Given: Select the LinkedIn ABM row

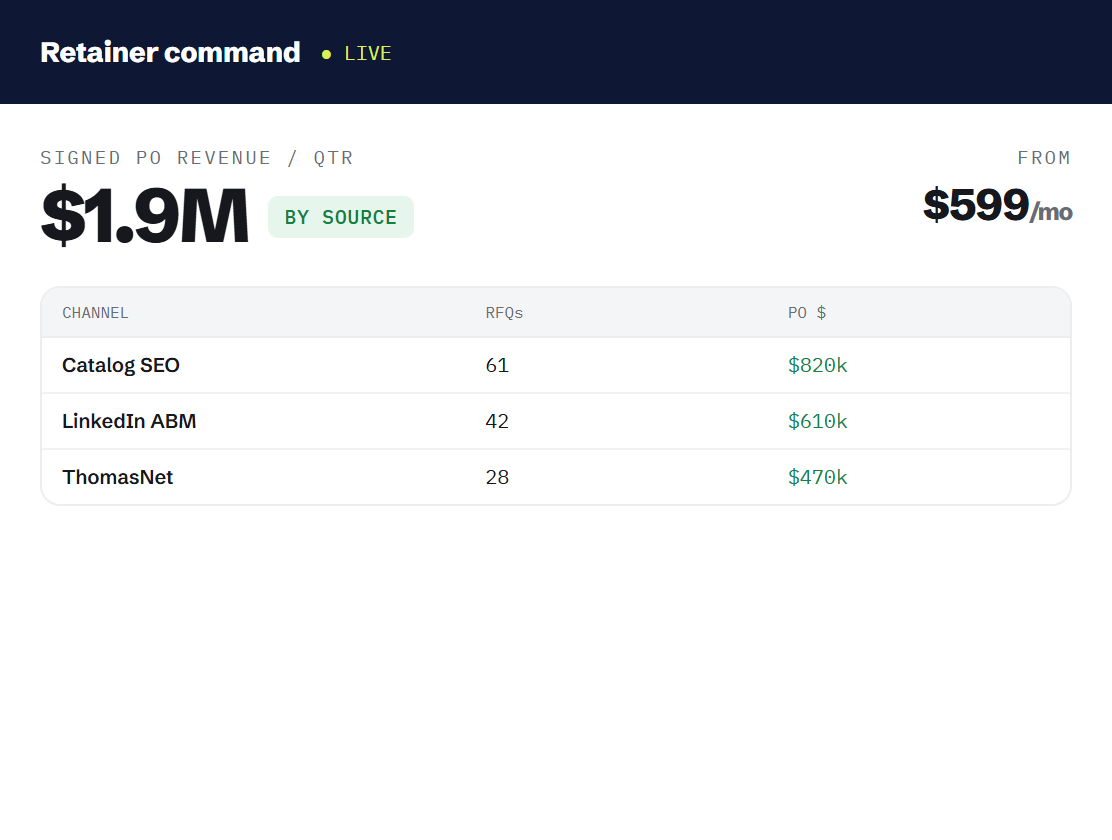Looking at the screenshot, I should tap(556, 421).
